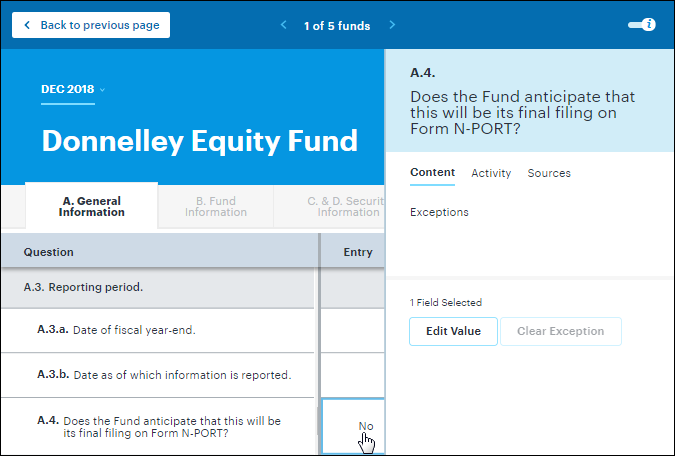Select the Content tab in side panel
This screenshot has height=456, width=675.
point(432,173)
